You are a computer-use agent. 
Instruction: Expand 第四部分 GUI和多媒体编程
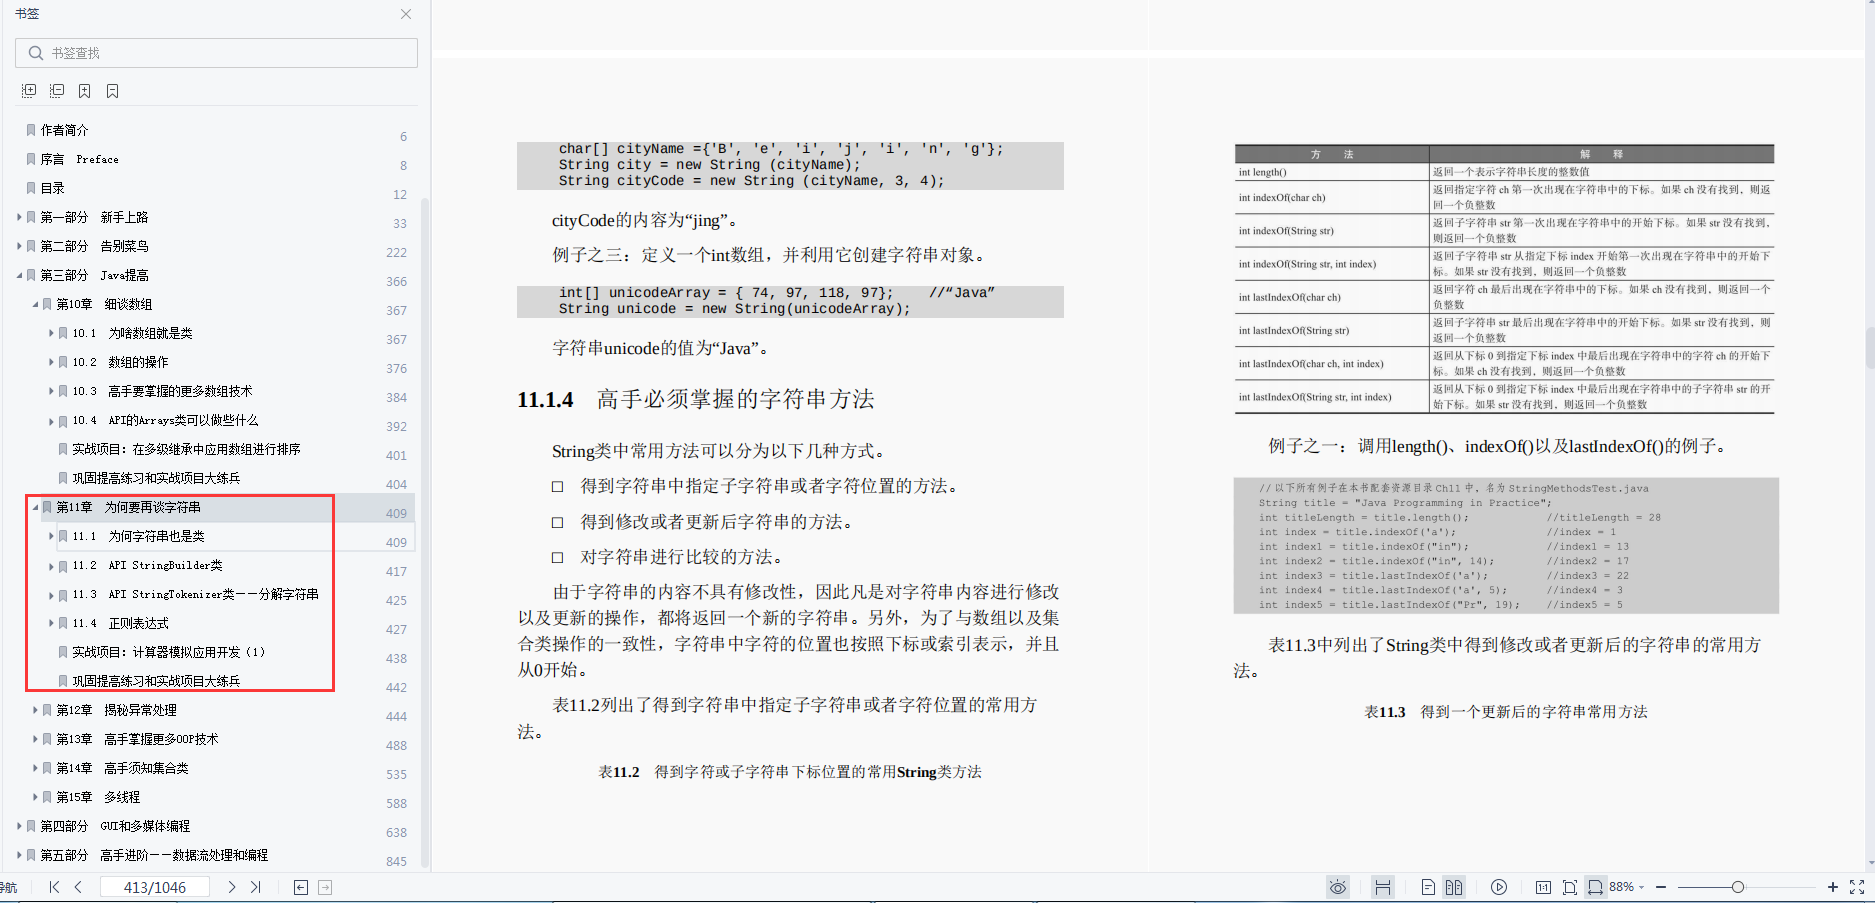click(x=19, y=826)
